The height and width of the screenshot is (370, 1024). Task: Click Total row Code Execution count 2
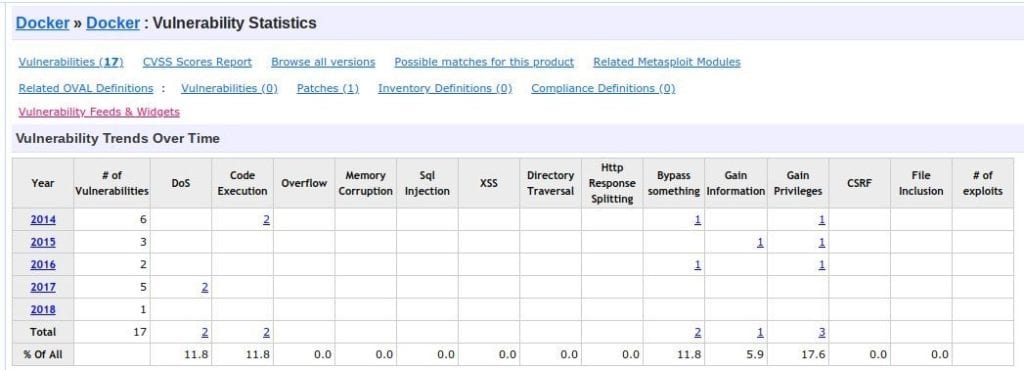[x=266, y=332]
